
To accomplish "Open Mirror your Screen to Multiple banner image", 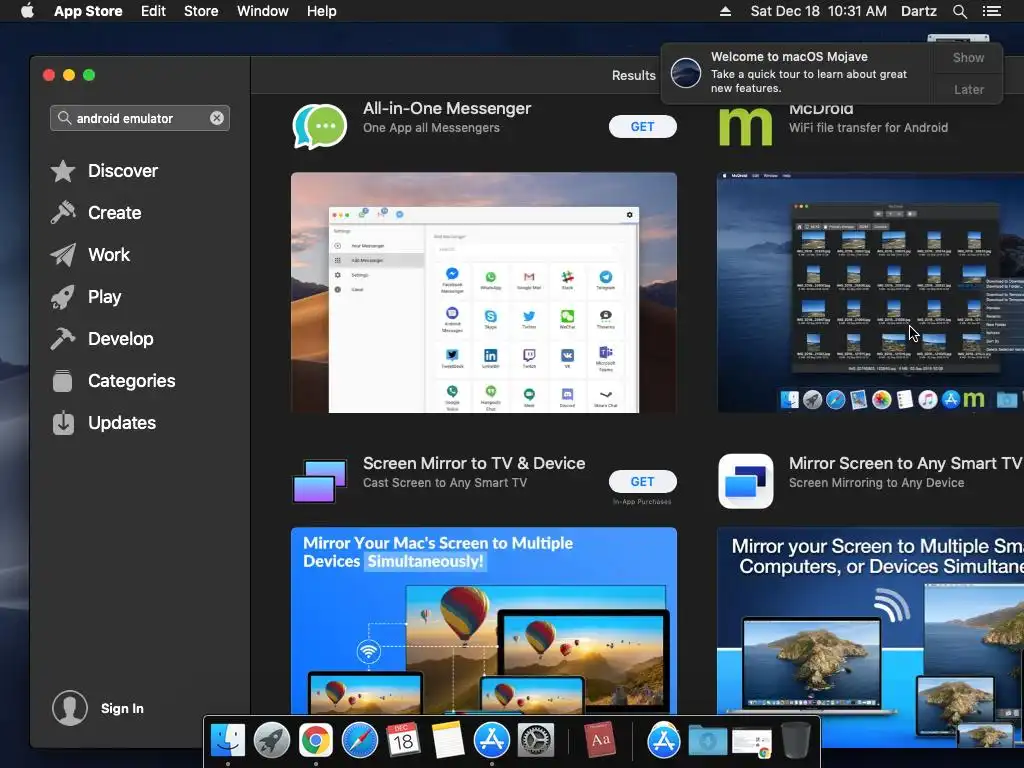I will pos(871,637).
